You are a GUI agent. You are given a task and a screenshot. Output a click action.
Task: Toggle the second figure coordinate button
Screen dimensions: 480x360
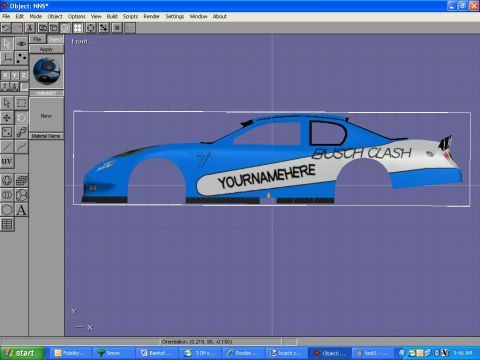tap(14, 87)
